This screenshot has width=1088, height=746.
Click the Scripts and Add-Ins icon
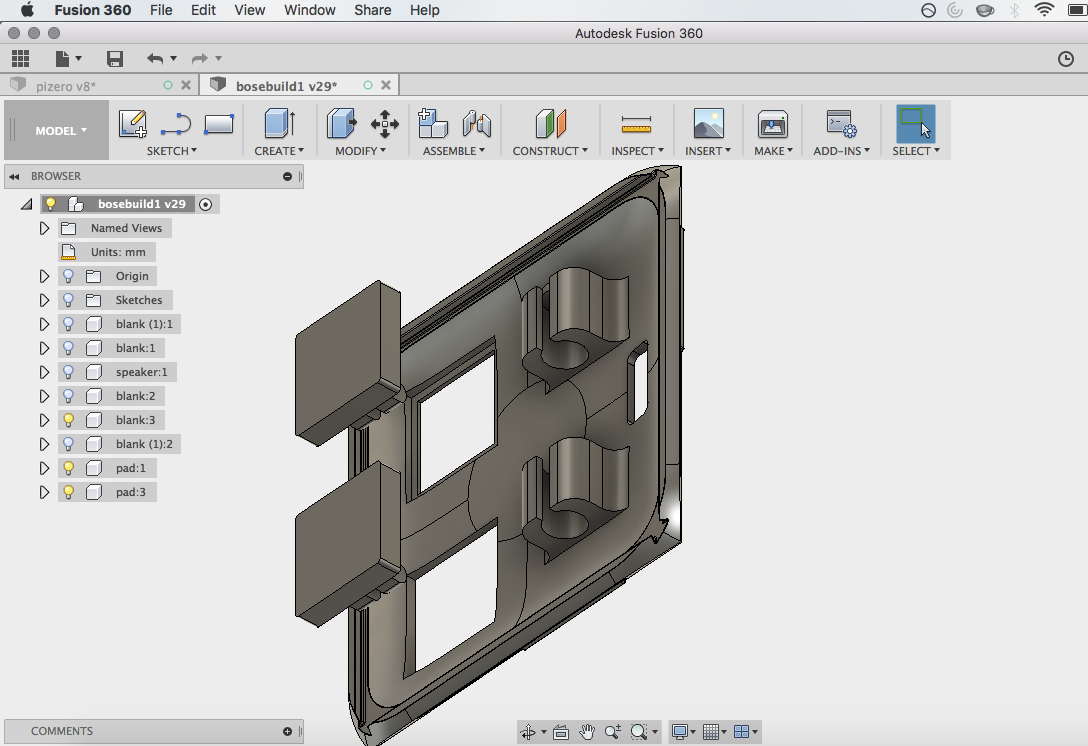[x=842, y=124]
